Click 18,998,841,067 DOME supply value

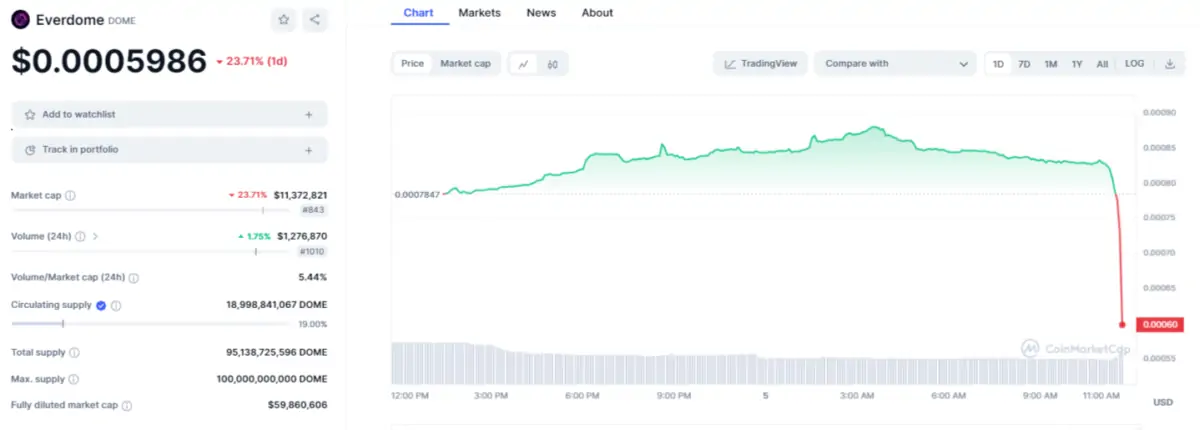[x=277, y=305]
